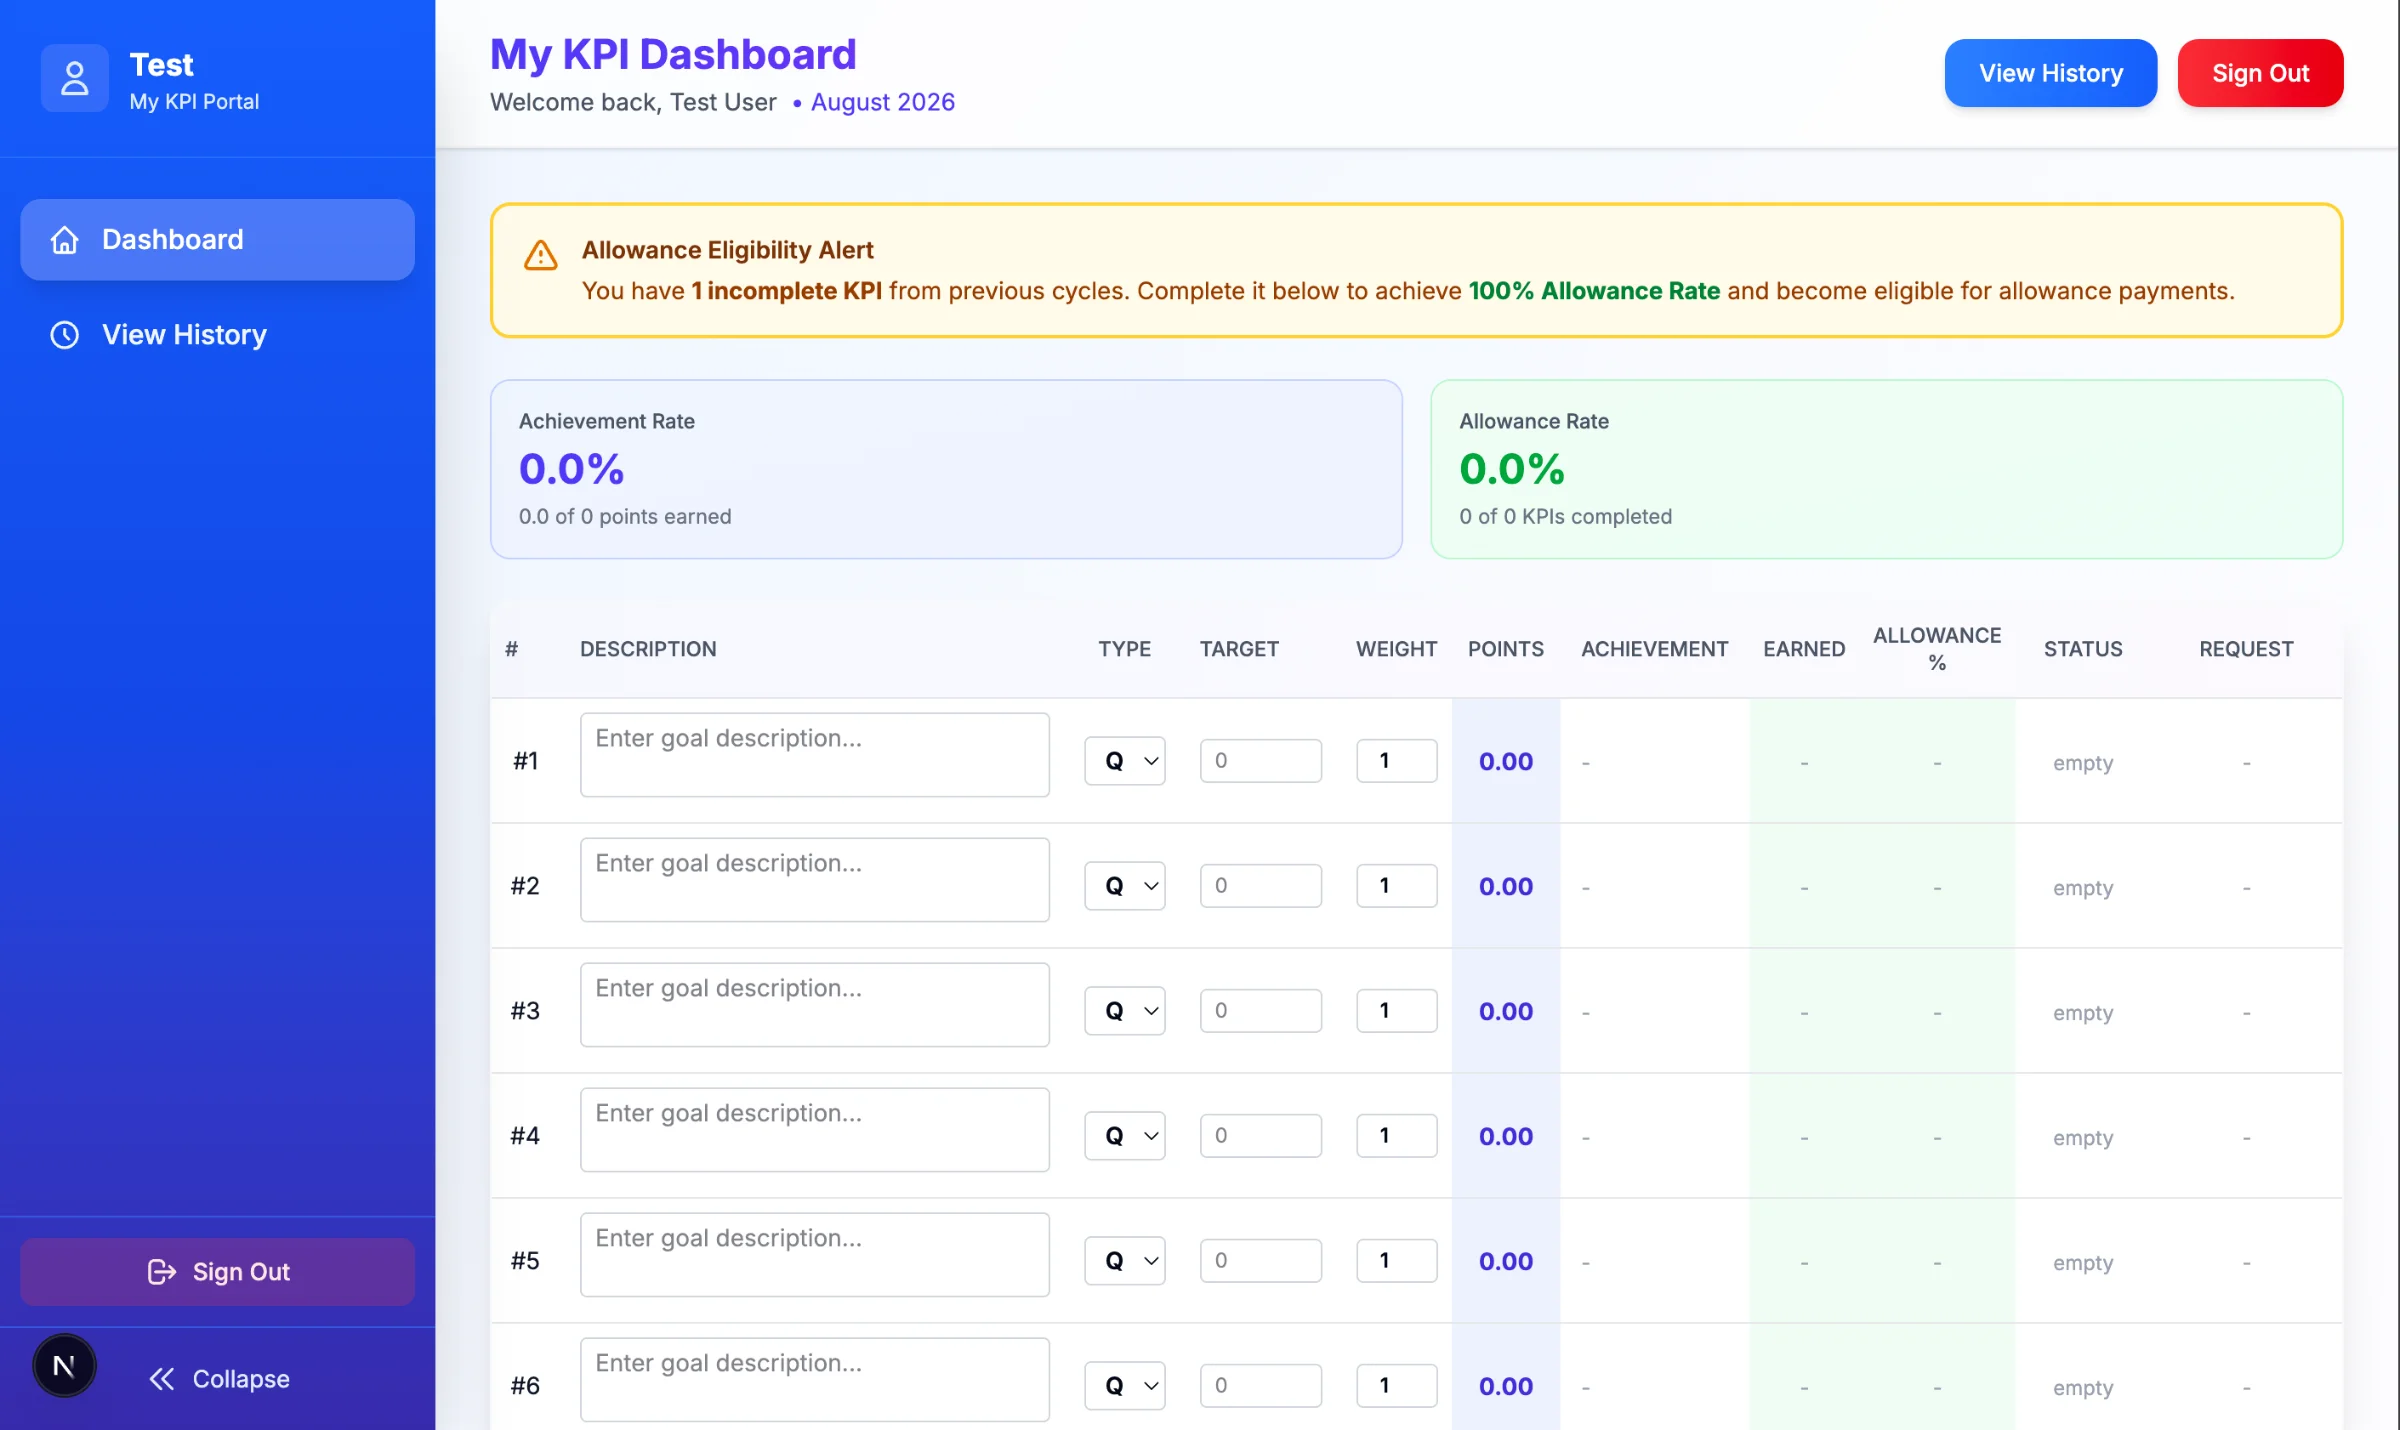Focus the goal description field for #1
Viewport: 2400px width, 1430px height.
tap(815, 755)
